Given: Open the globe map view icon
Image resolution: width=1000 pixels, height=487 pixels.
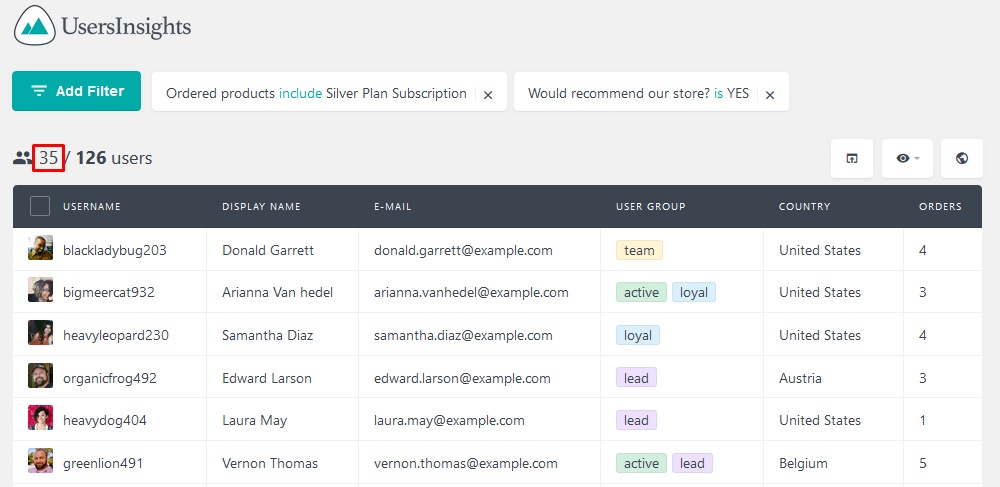Looking at the screenshot, I should (962, 158).
